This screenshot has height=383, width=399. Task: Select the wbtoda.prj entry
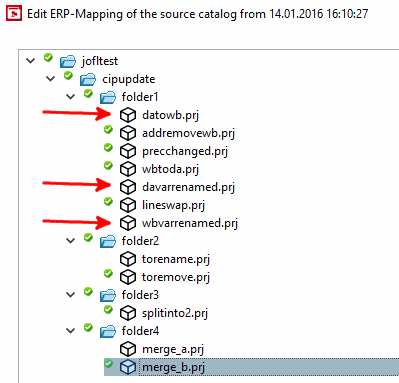(170, 169)
